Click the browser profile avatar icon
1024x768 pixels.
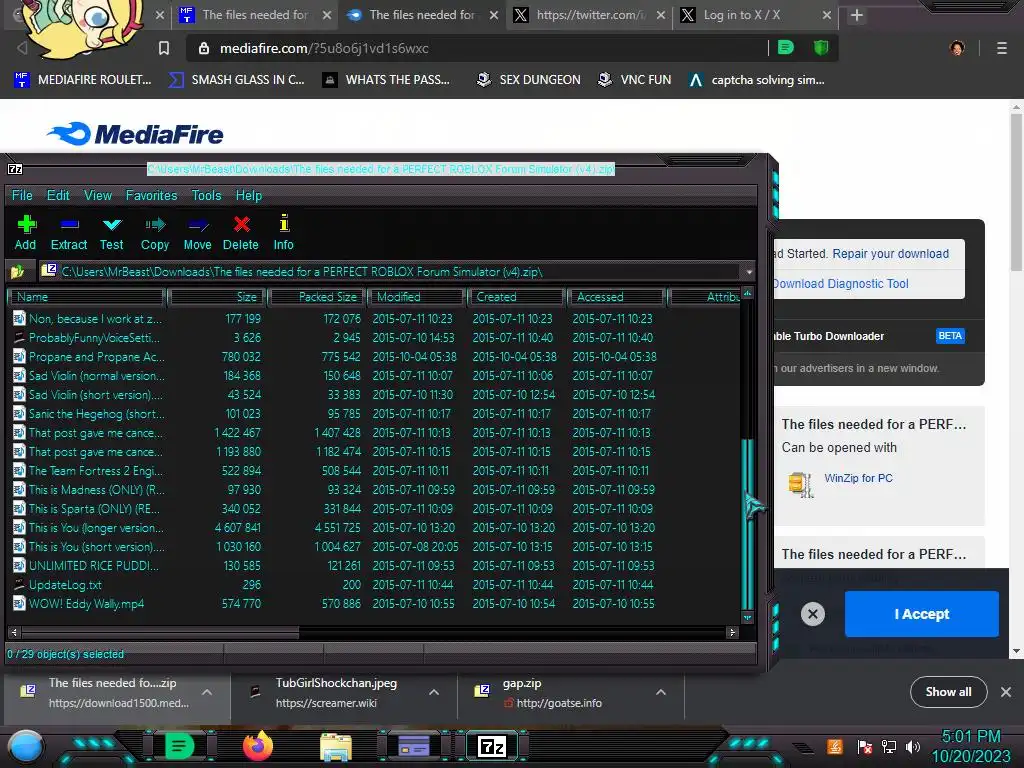[x=957, y=48]
